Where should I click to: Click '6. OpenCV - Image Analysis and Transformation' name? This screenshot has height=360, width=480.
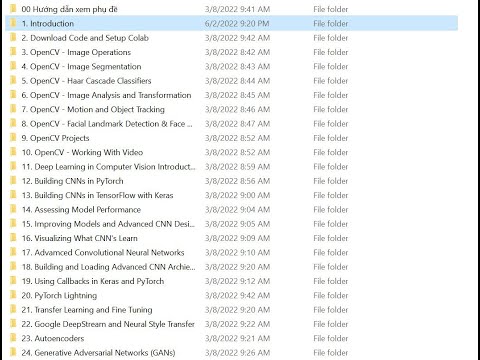coord(106,95)
